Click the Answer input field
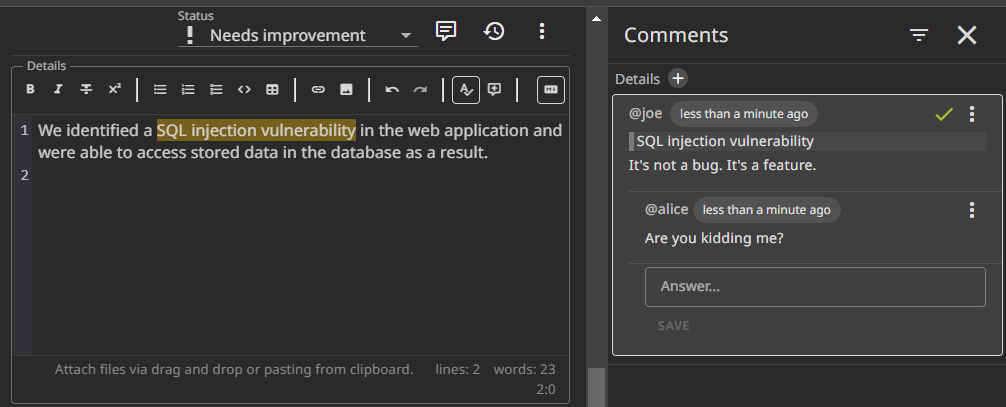This screenshot has height=407, width=1006. click(815, 286)
